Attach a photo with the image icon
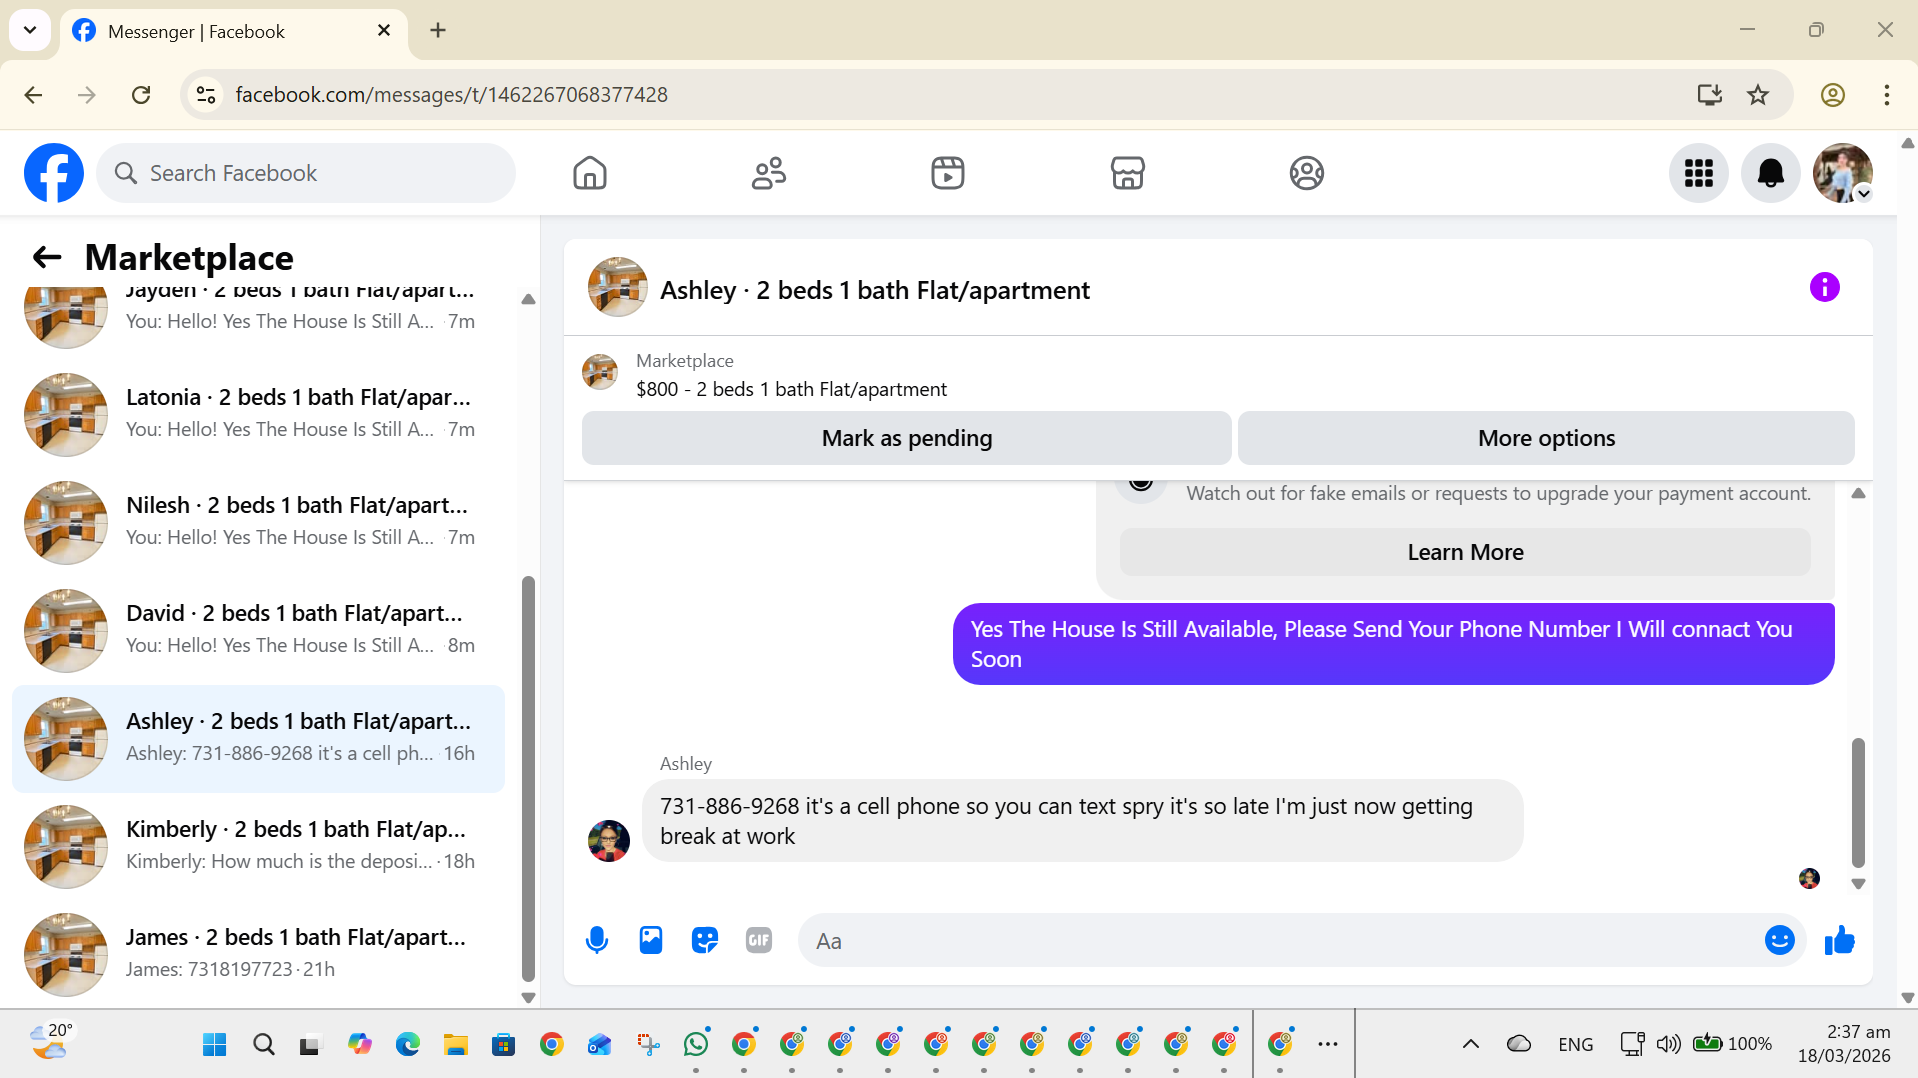 (x=651, y=940)
